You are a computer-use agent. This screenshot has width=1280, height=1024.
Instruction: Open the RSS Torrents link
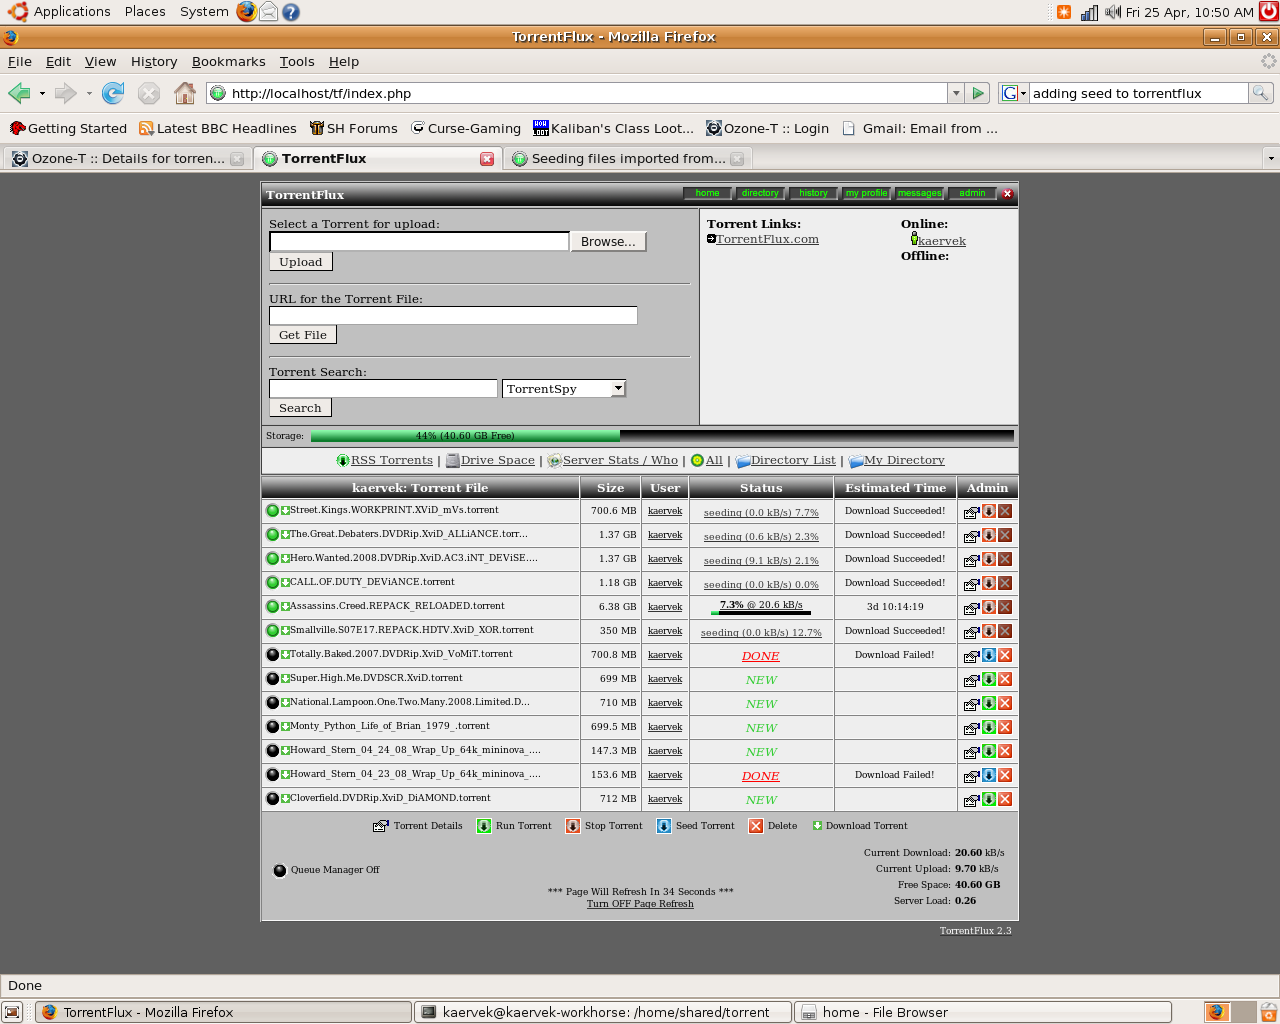click(392, 460)
